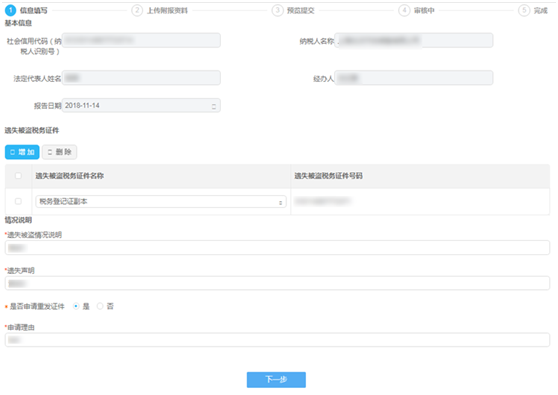This screenshot has height=395, width=558.
Task: Check the 税务登记证副本 row checkbox
Action: click(18, 201)
